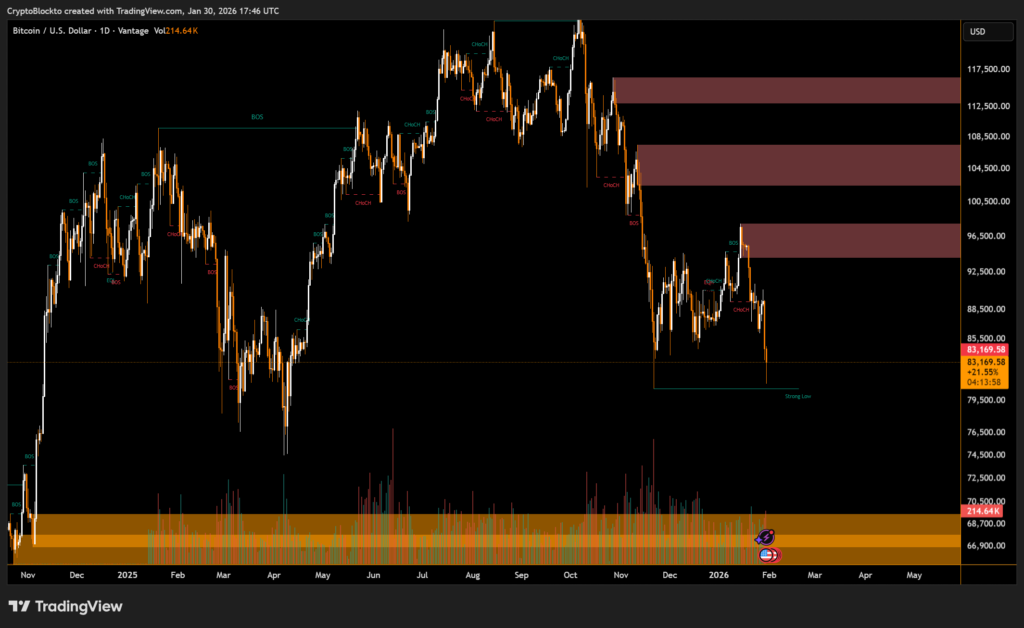This screenshot has height=628, width=1024.
Task: Click the 2026 label on the time axis
Action: (x=719, y=576)
